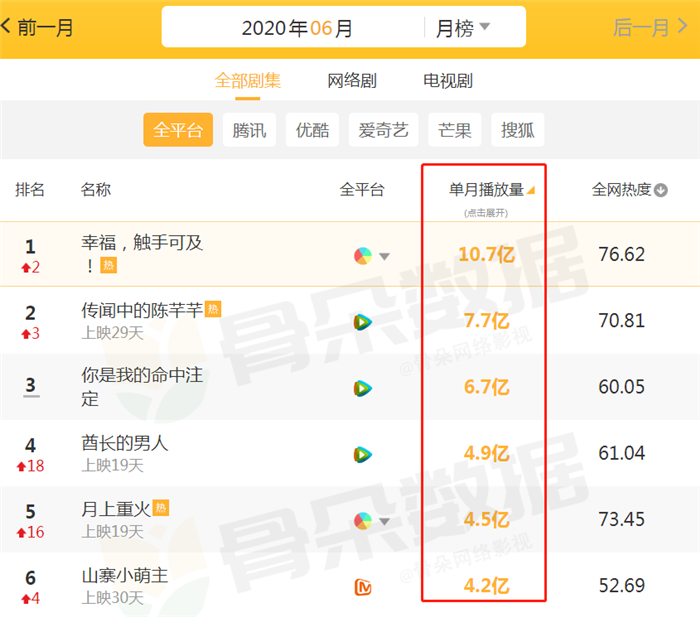Click the multi-platform pie icon for 幸福，触手可及
This screenshot has width=700, height=617.
point(363,256)
